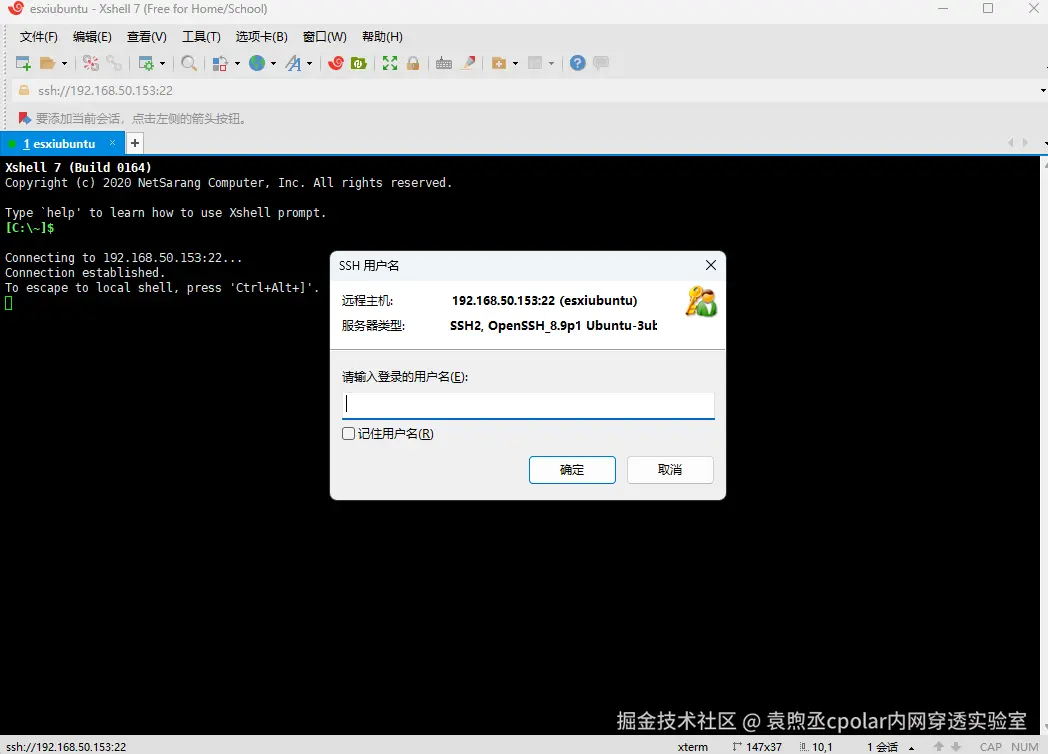Screen dimensions: 1048x754
Task: Maximize the Xshell window
Action: tap(988, 9)
